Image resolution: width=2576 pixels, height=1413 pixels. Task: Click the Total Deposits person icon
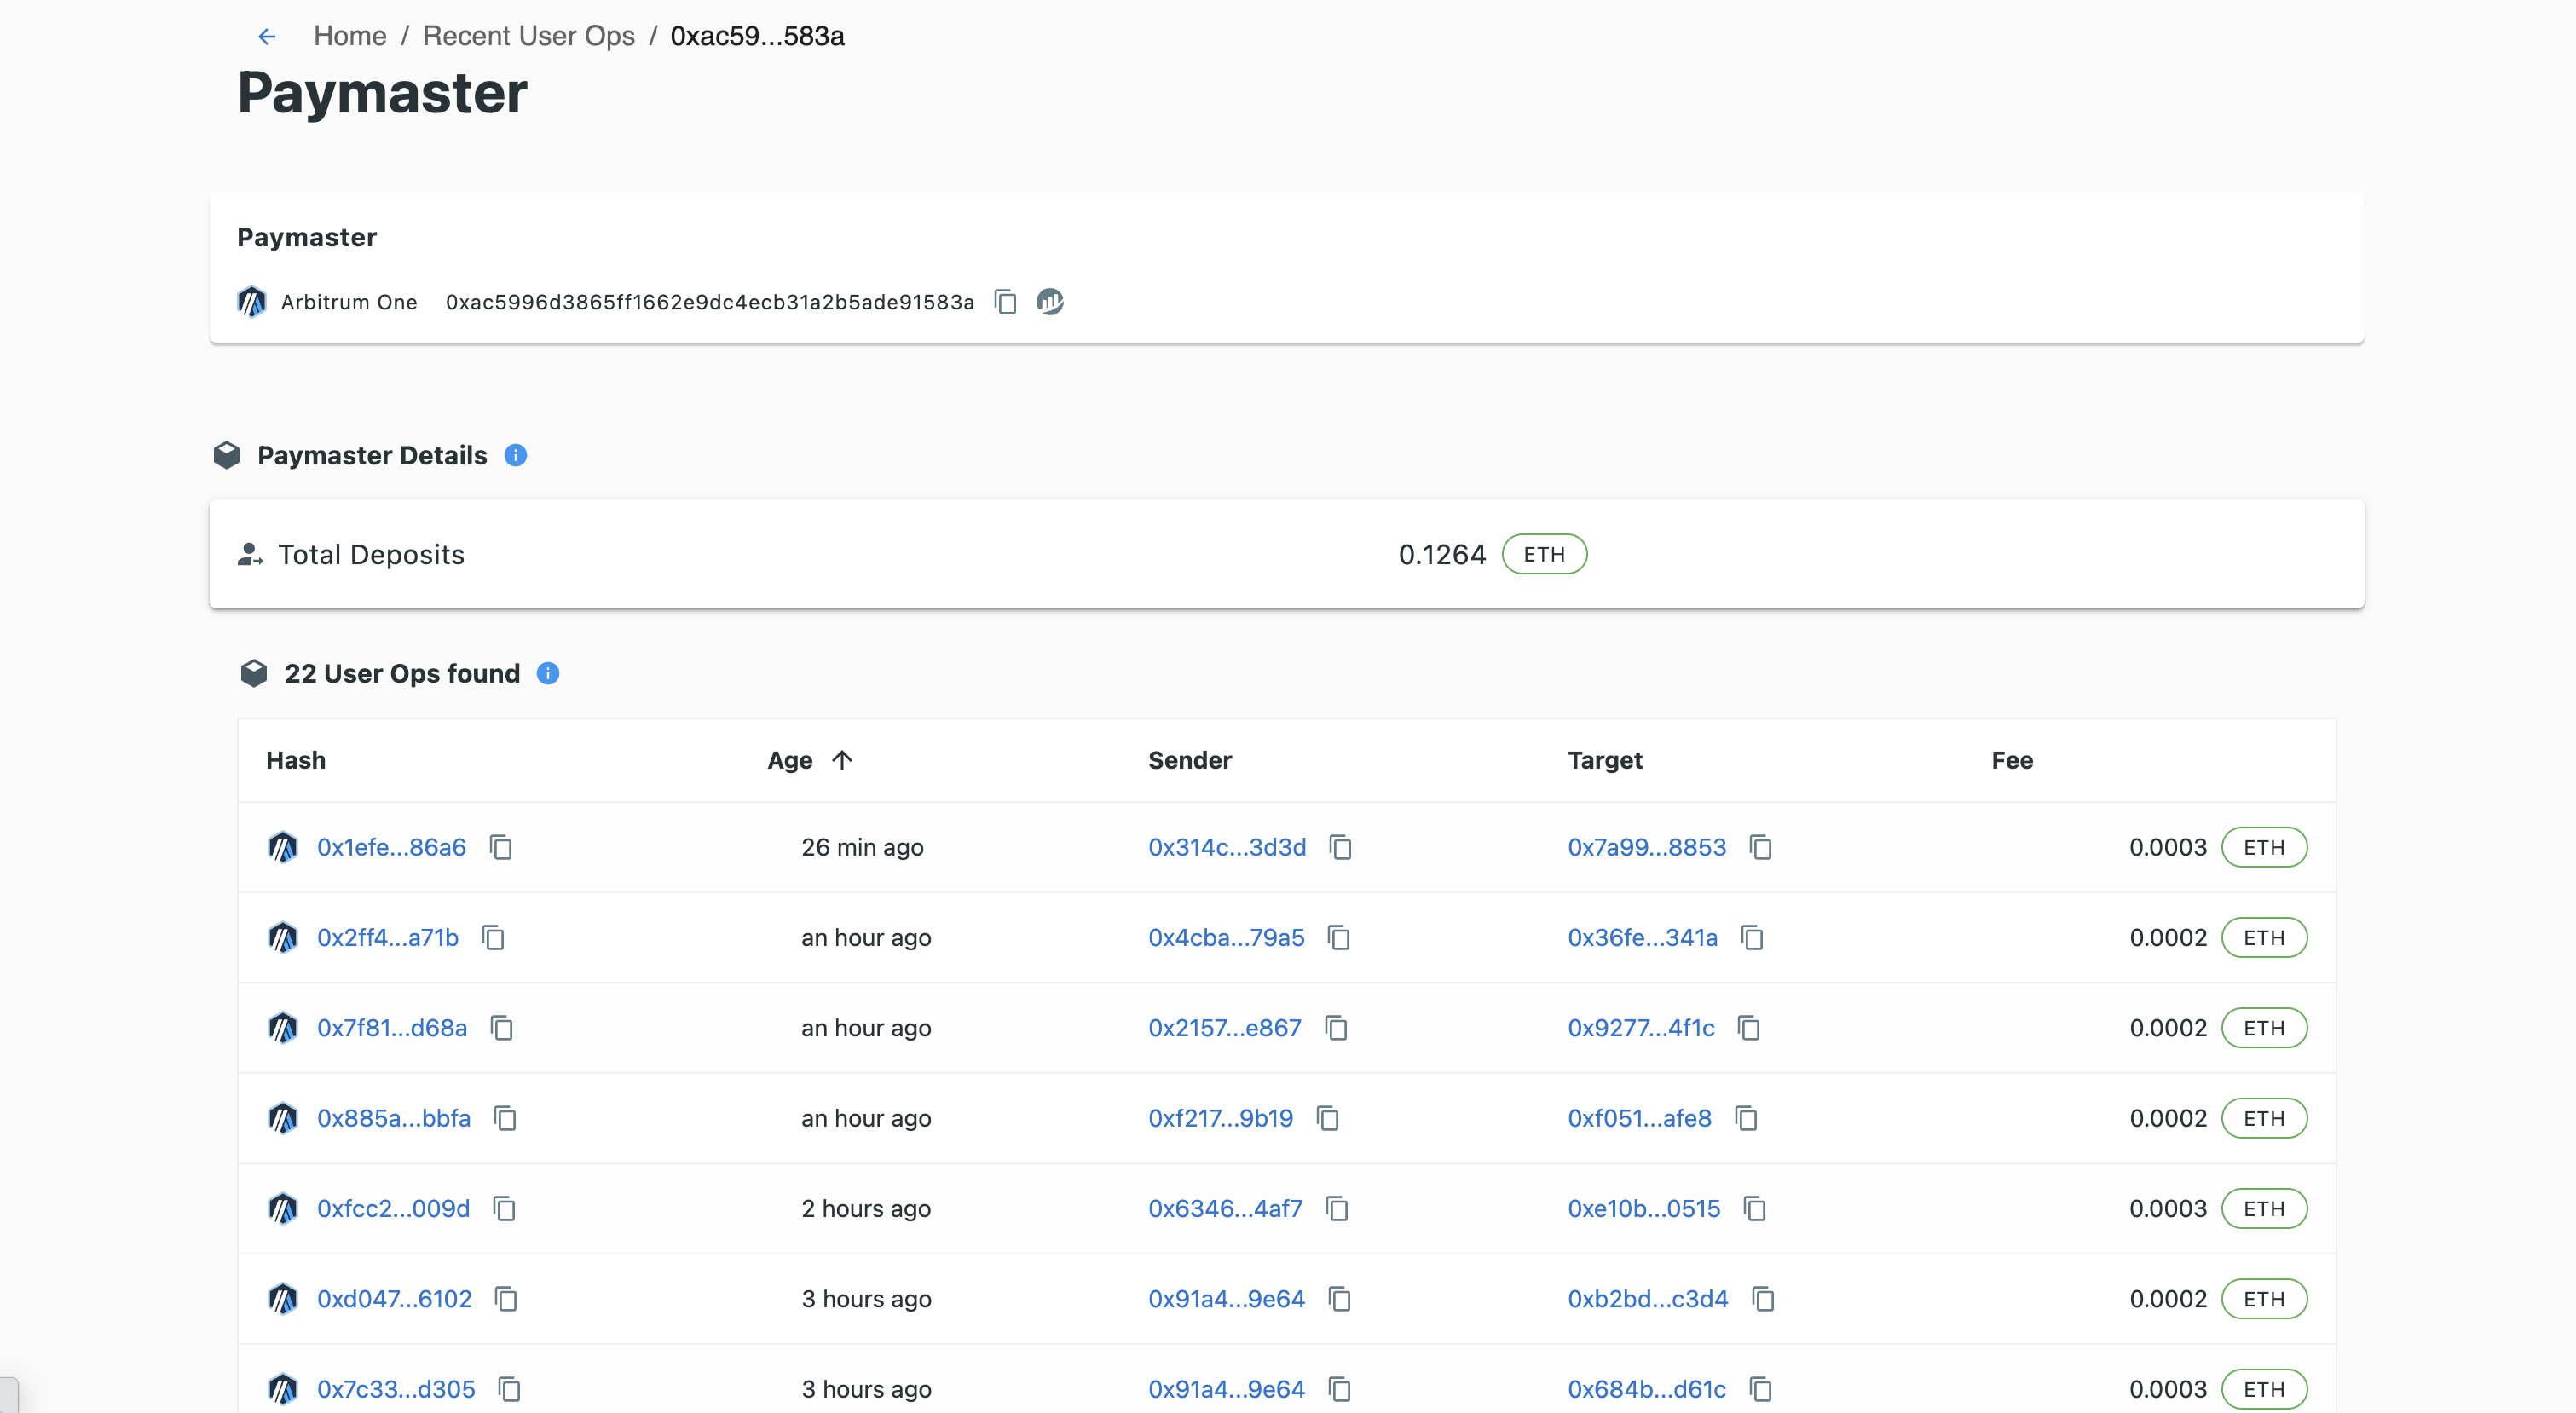pyautogui.click(x=250, y=555)
